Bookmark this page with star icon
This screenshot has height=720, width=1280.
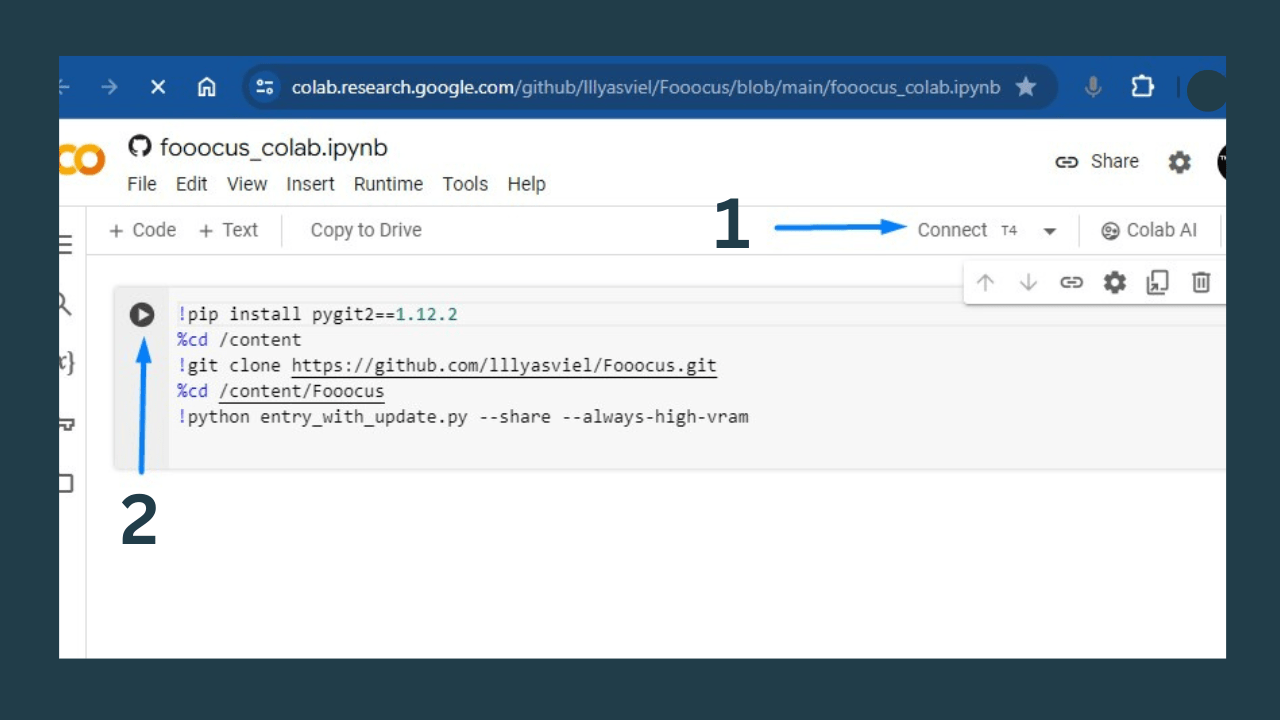click(1026, 87)
